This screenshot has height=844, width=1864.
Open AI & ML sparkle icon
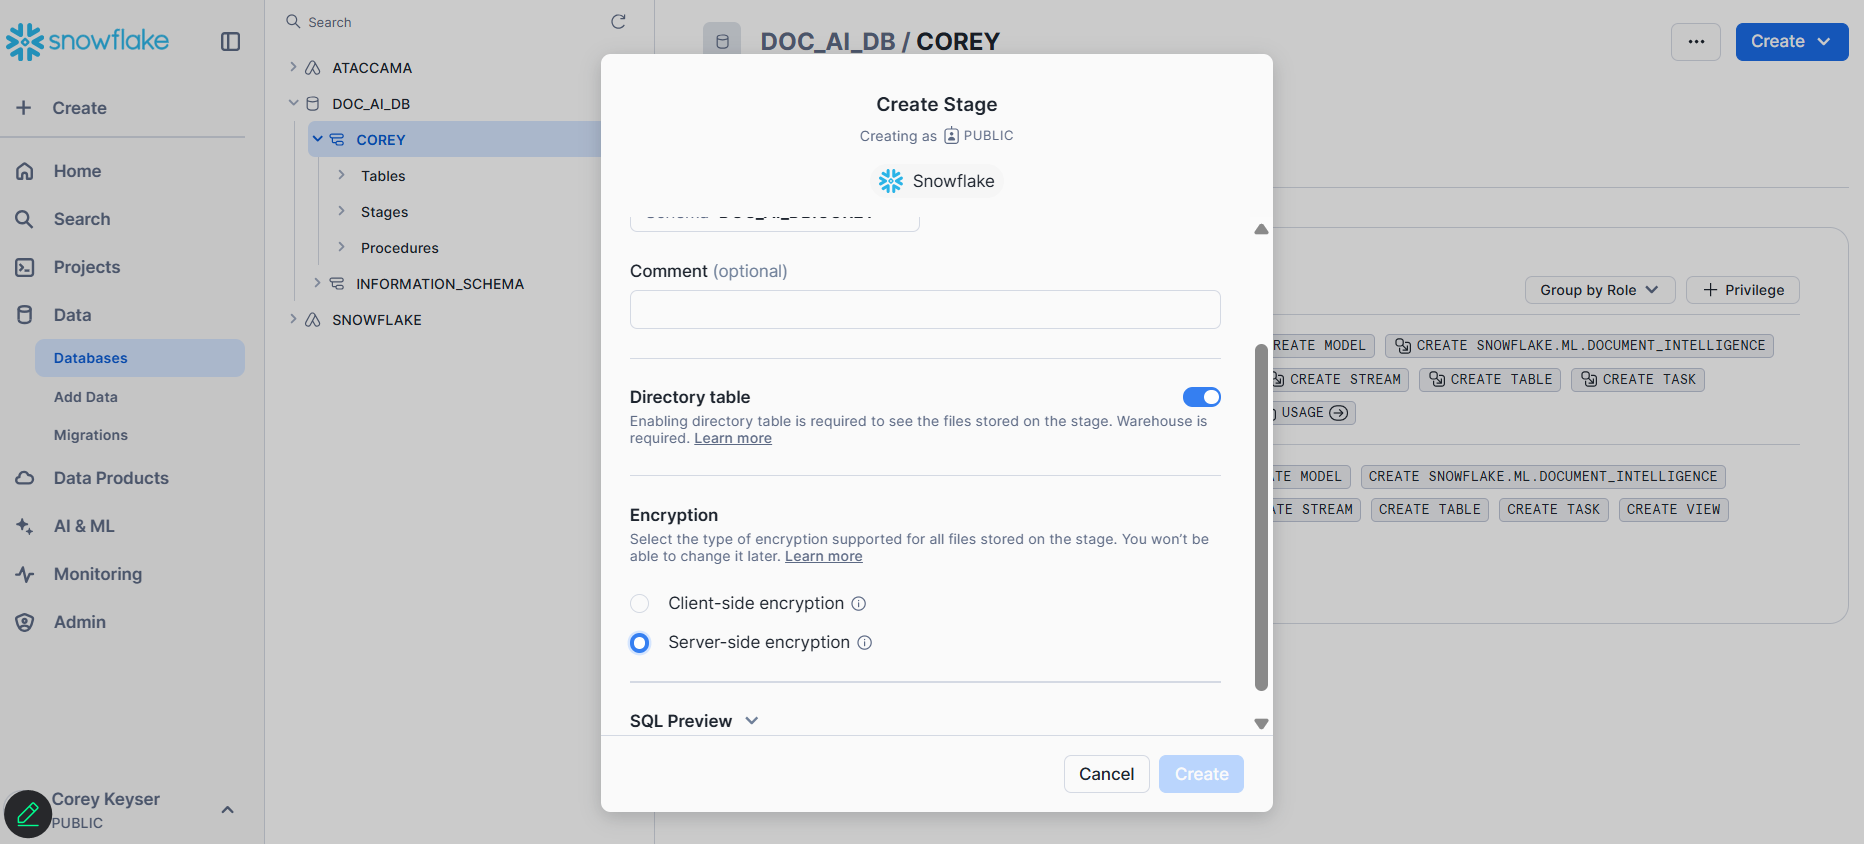click(x=25, y=526)
